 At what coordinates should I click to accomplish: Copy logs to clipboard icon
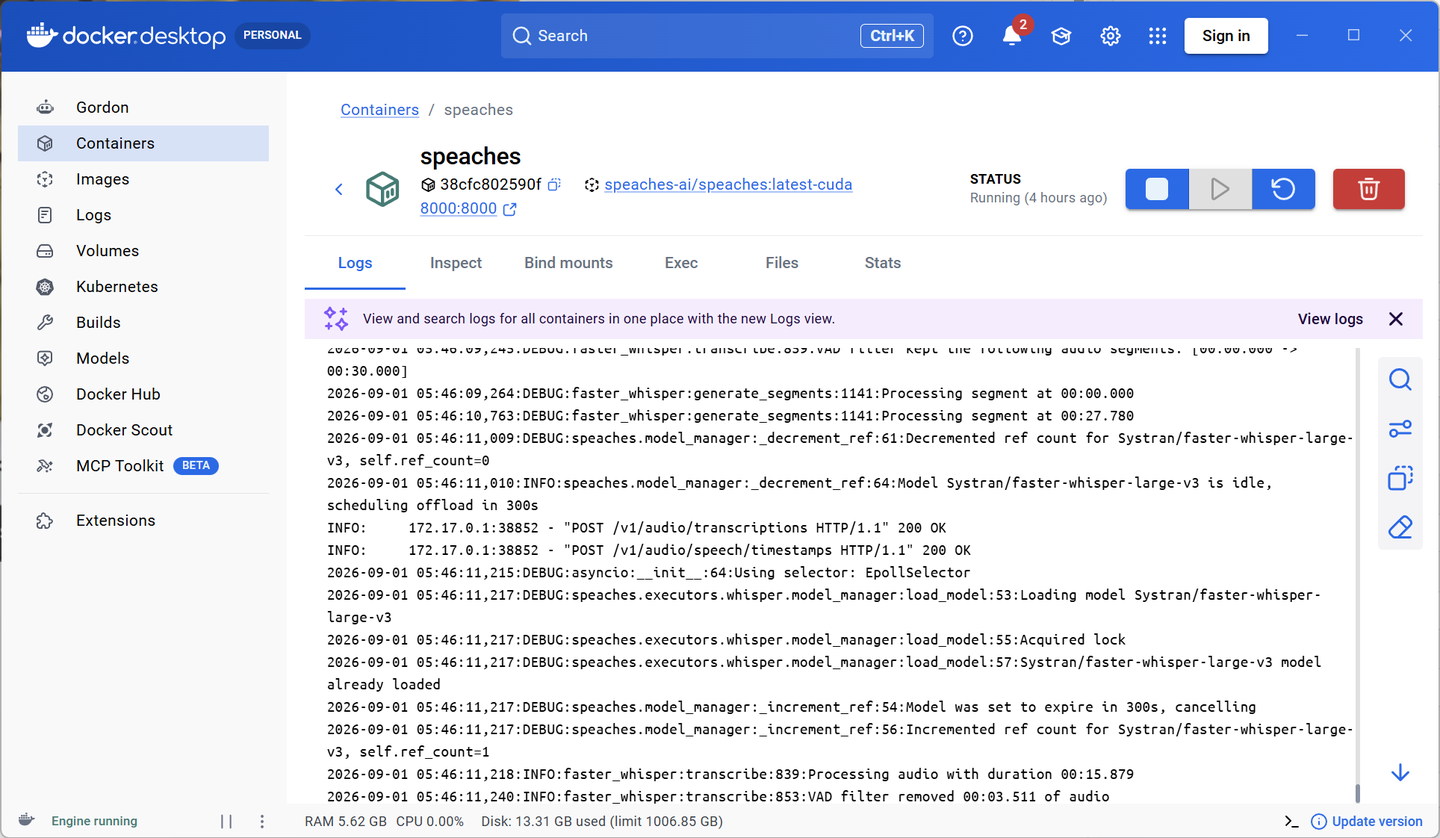pyautogui.click(x=1400, y=478)
